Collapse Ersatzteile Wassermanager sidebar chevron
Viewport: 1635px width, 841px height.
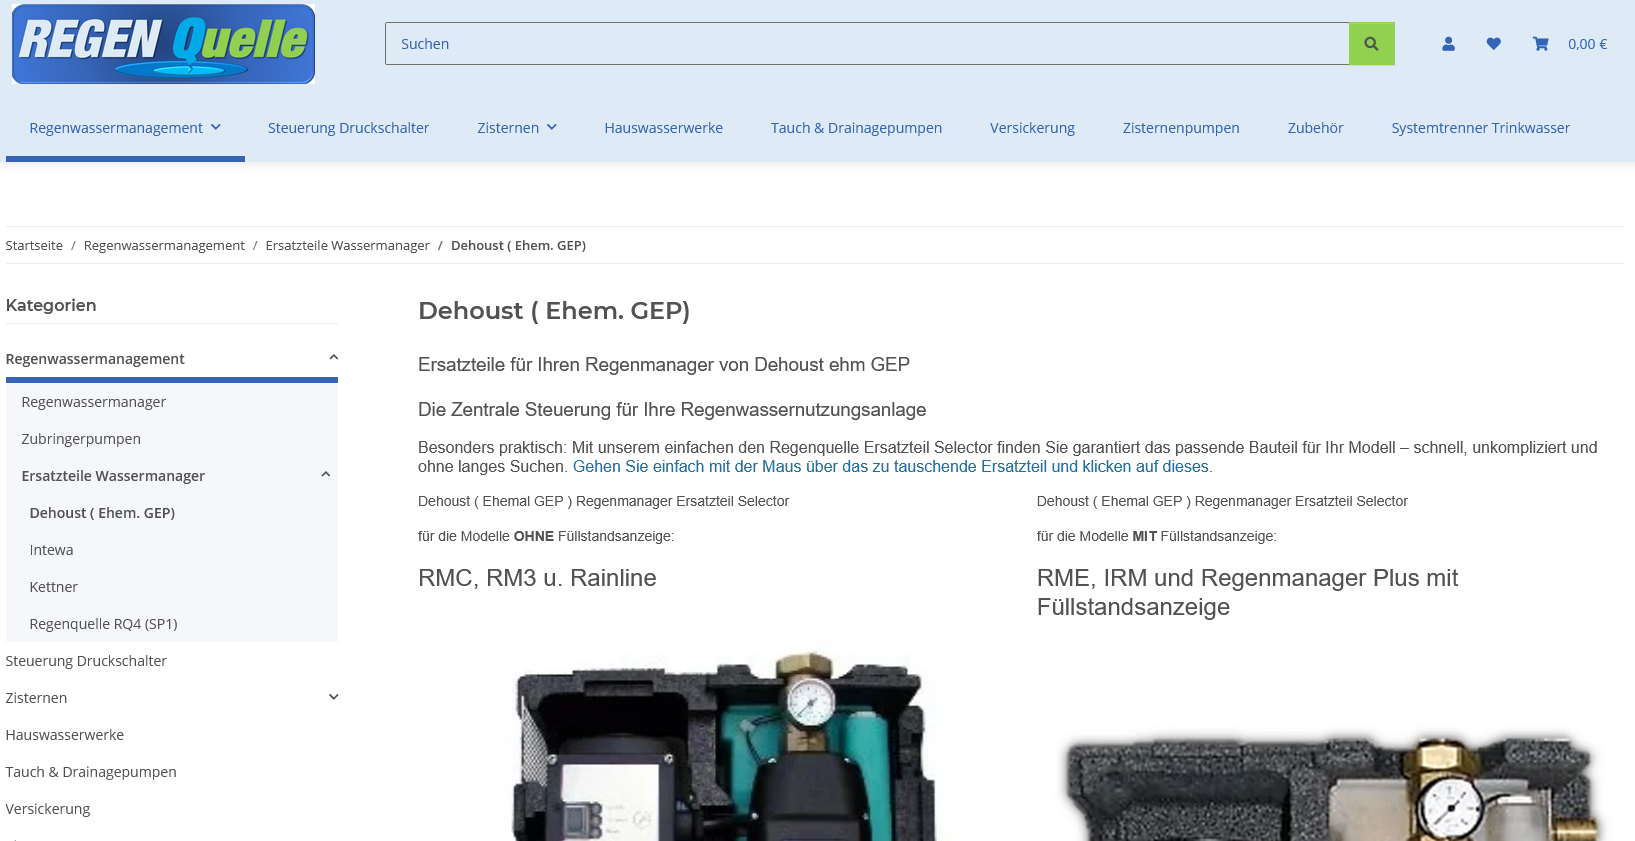[x=325, y=475]
